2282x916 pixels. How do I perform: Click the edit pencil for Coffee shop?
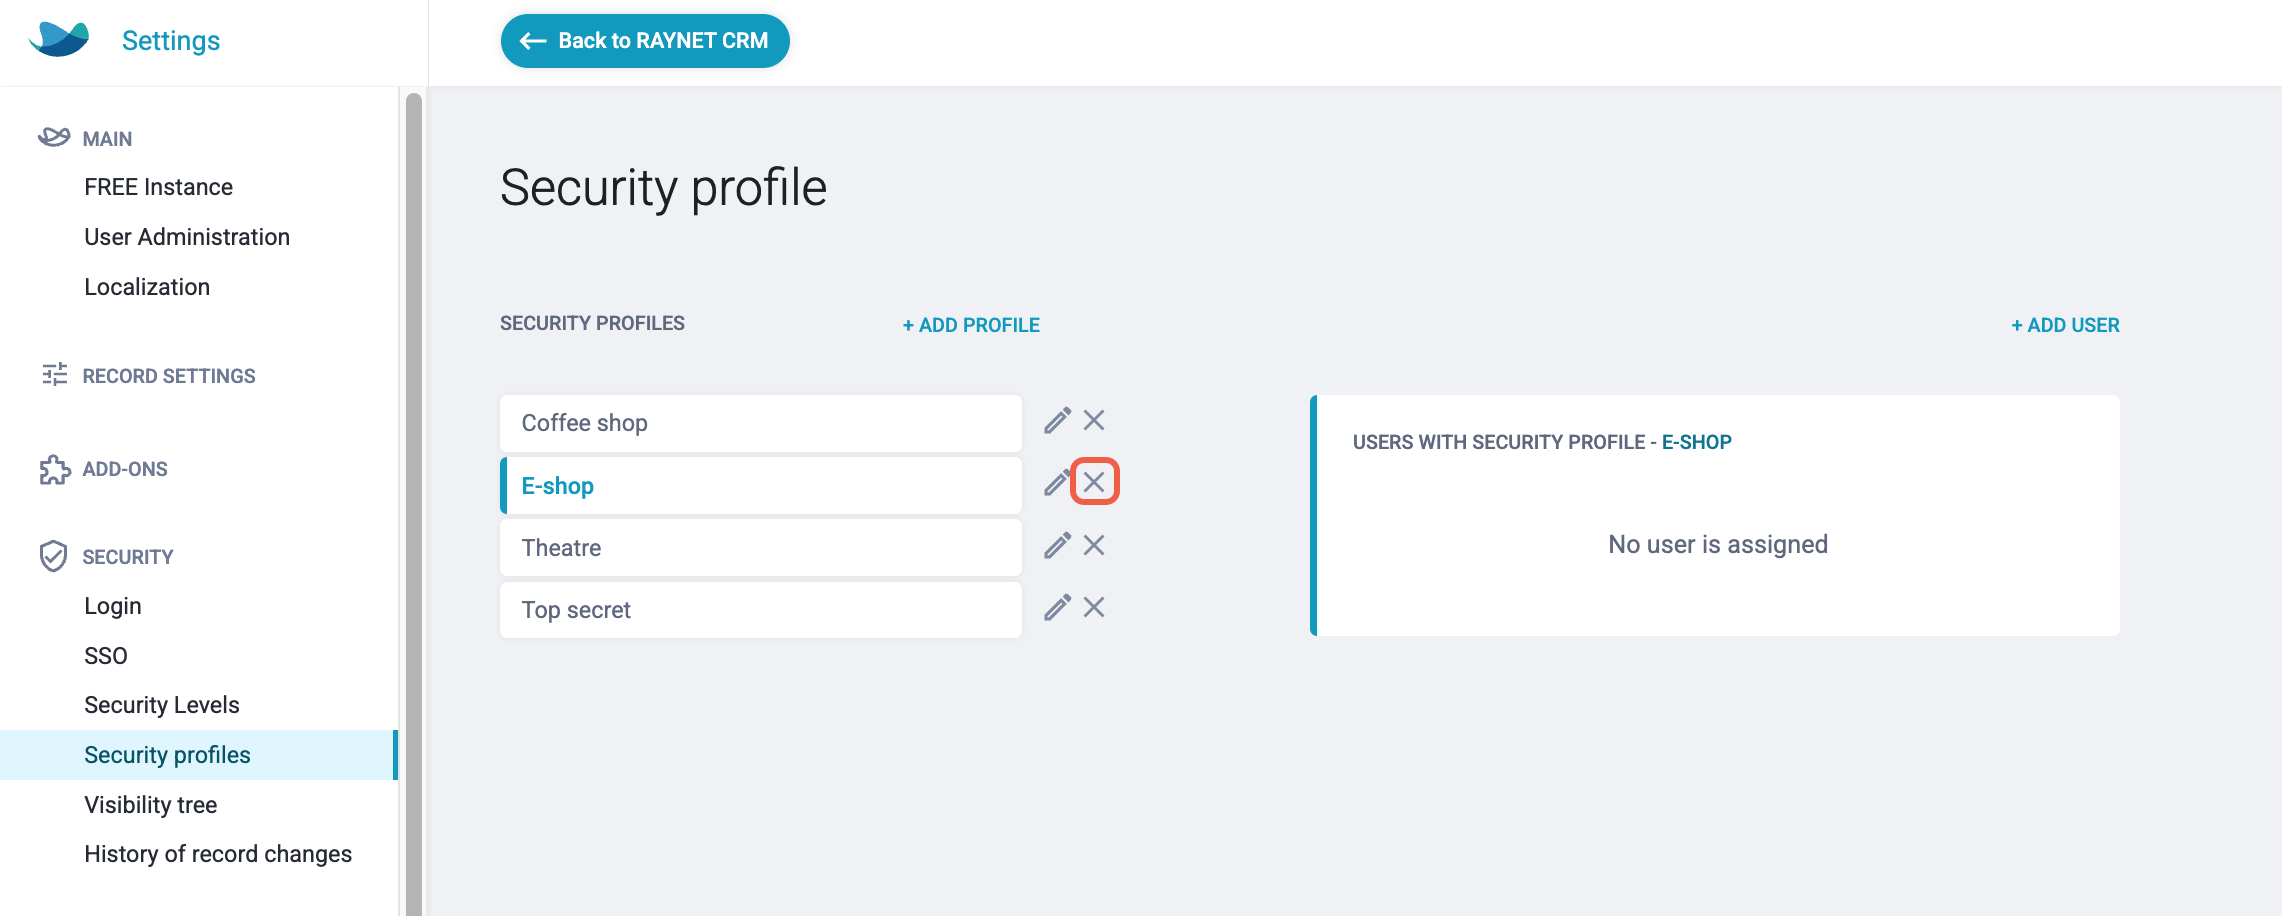point(1057,421)
